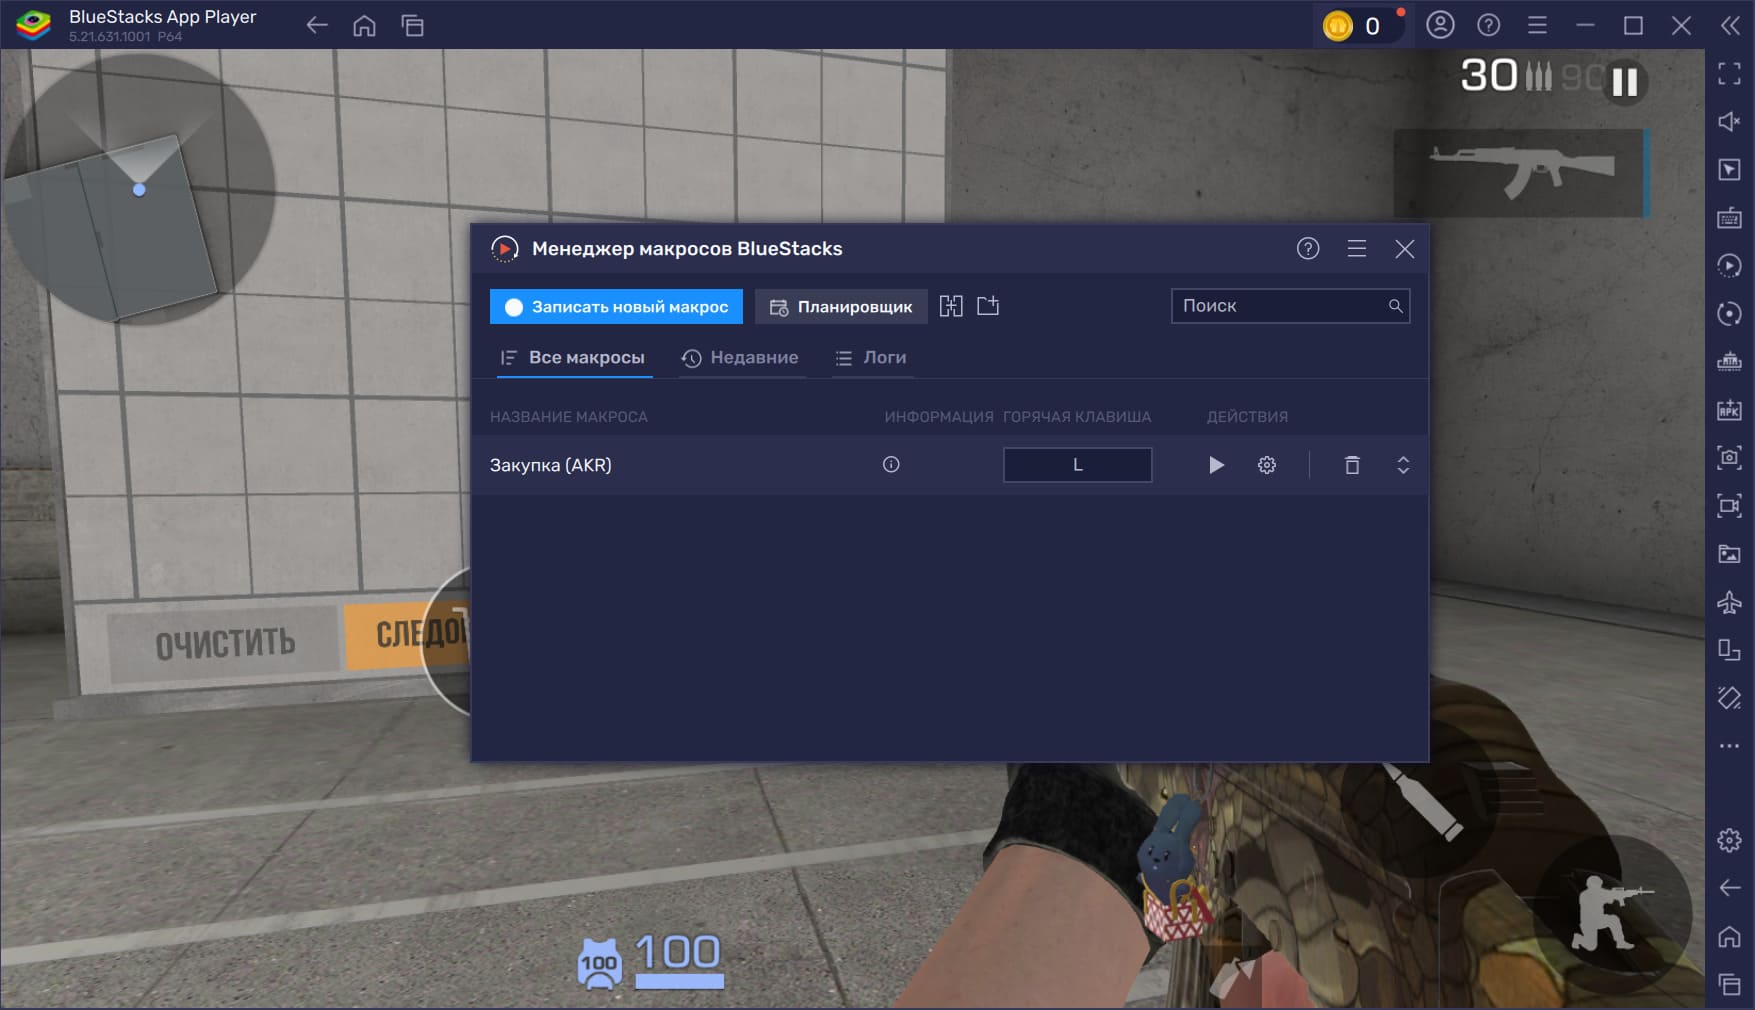Start screen recording from sidebar
The image size is (1755, 1010).
[x=1729, y=505]
